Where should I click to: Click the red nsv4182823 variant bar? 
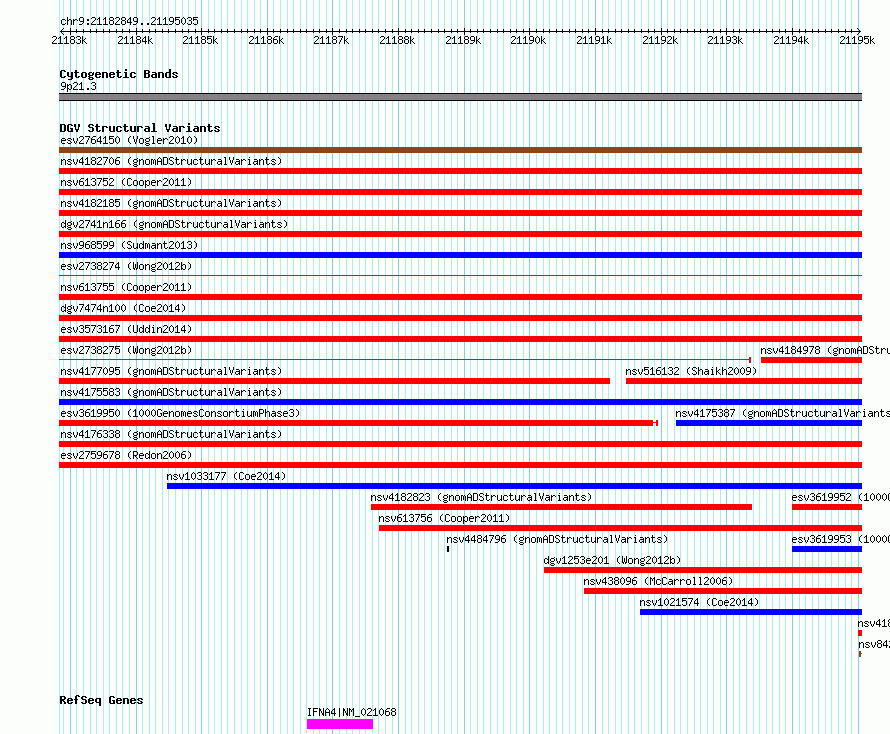561,507
